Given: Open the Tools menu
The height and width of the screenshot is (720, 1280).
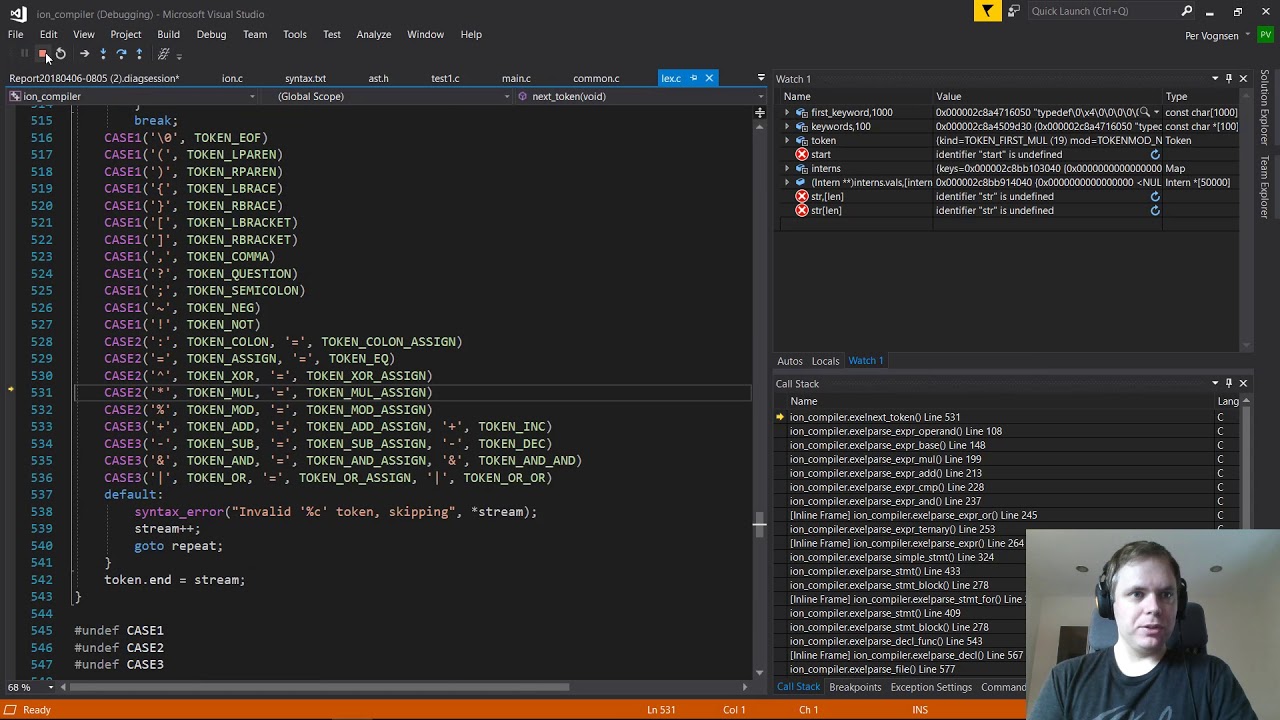Looking at the screenshot, I should point(294,34).
